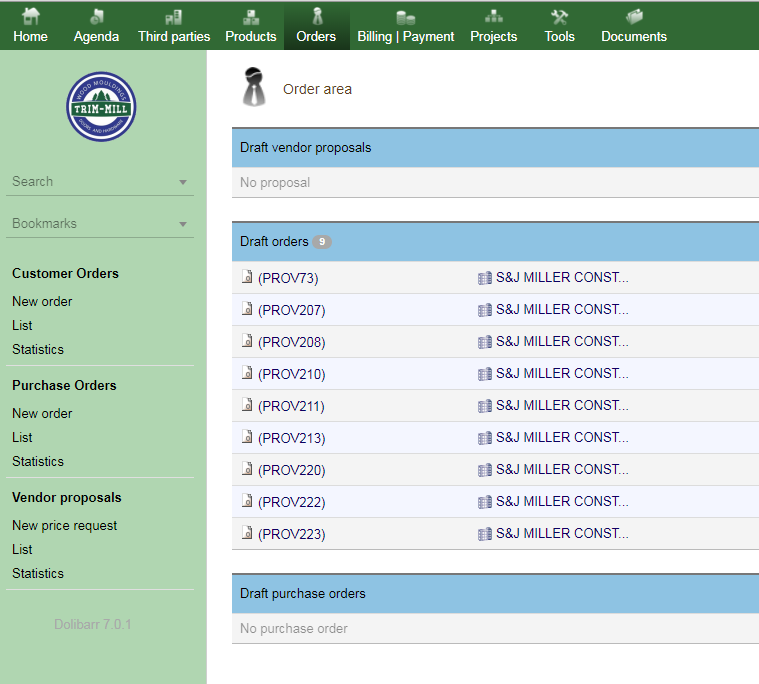759x684 pixels.
Task: Click the Documents folder icon
Action: coord(634,17)
